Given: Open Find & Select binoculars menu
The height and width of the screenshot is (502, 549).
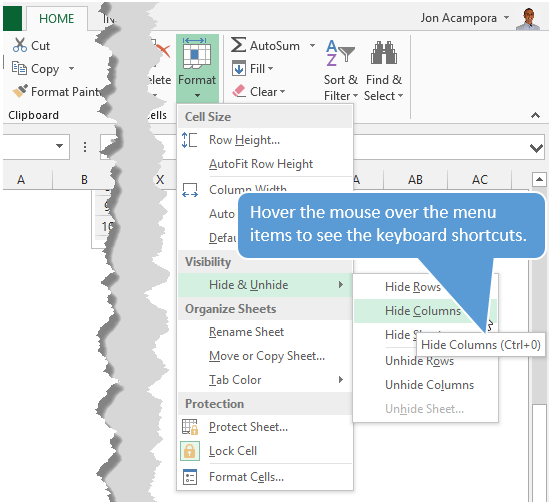Looking at the screenshot, I should coord(384,70).
